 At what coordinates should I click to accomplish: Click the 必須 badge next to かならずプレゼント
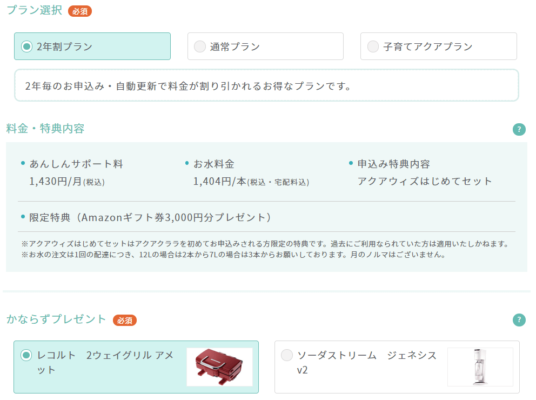tap(125, 320)
